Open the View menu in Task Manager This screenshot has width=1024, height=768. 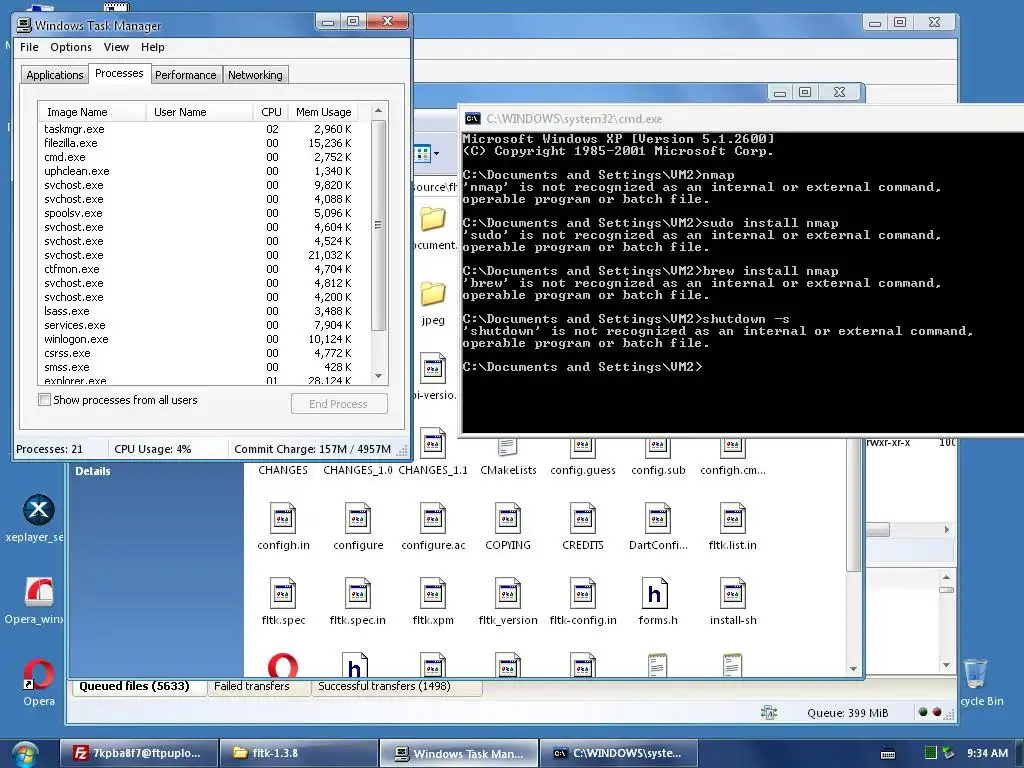[116, 47]
